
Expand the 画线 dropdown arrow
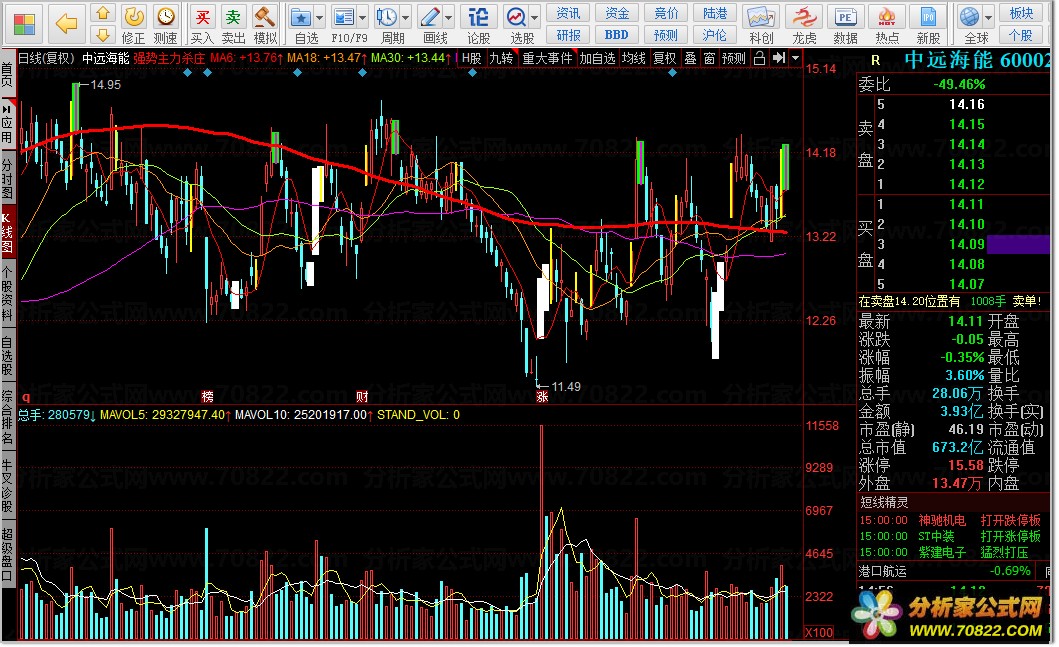[x=449, y=18]
